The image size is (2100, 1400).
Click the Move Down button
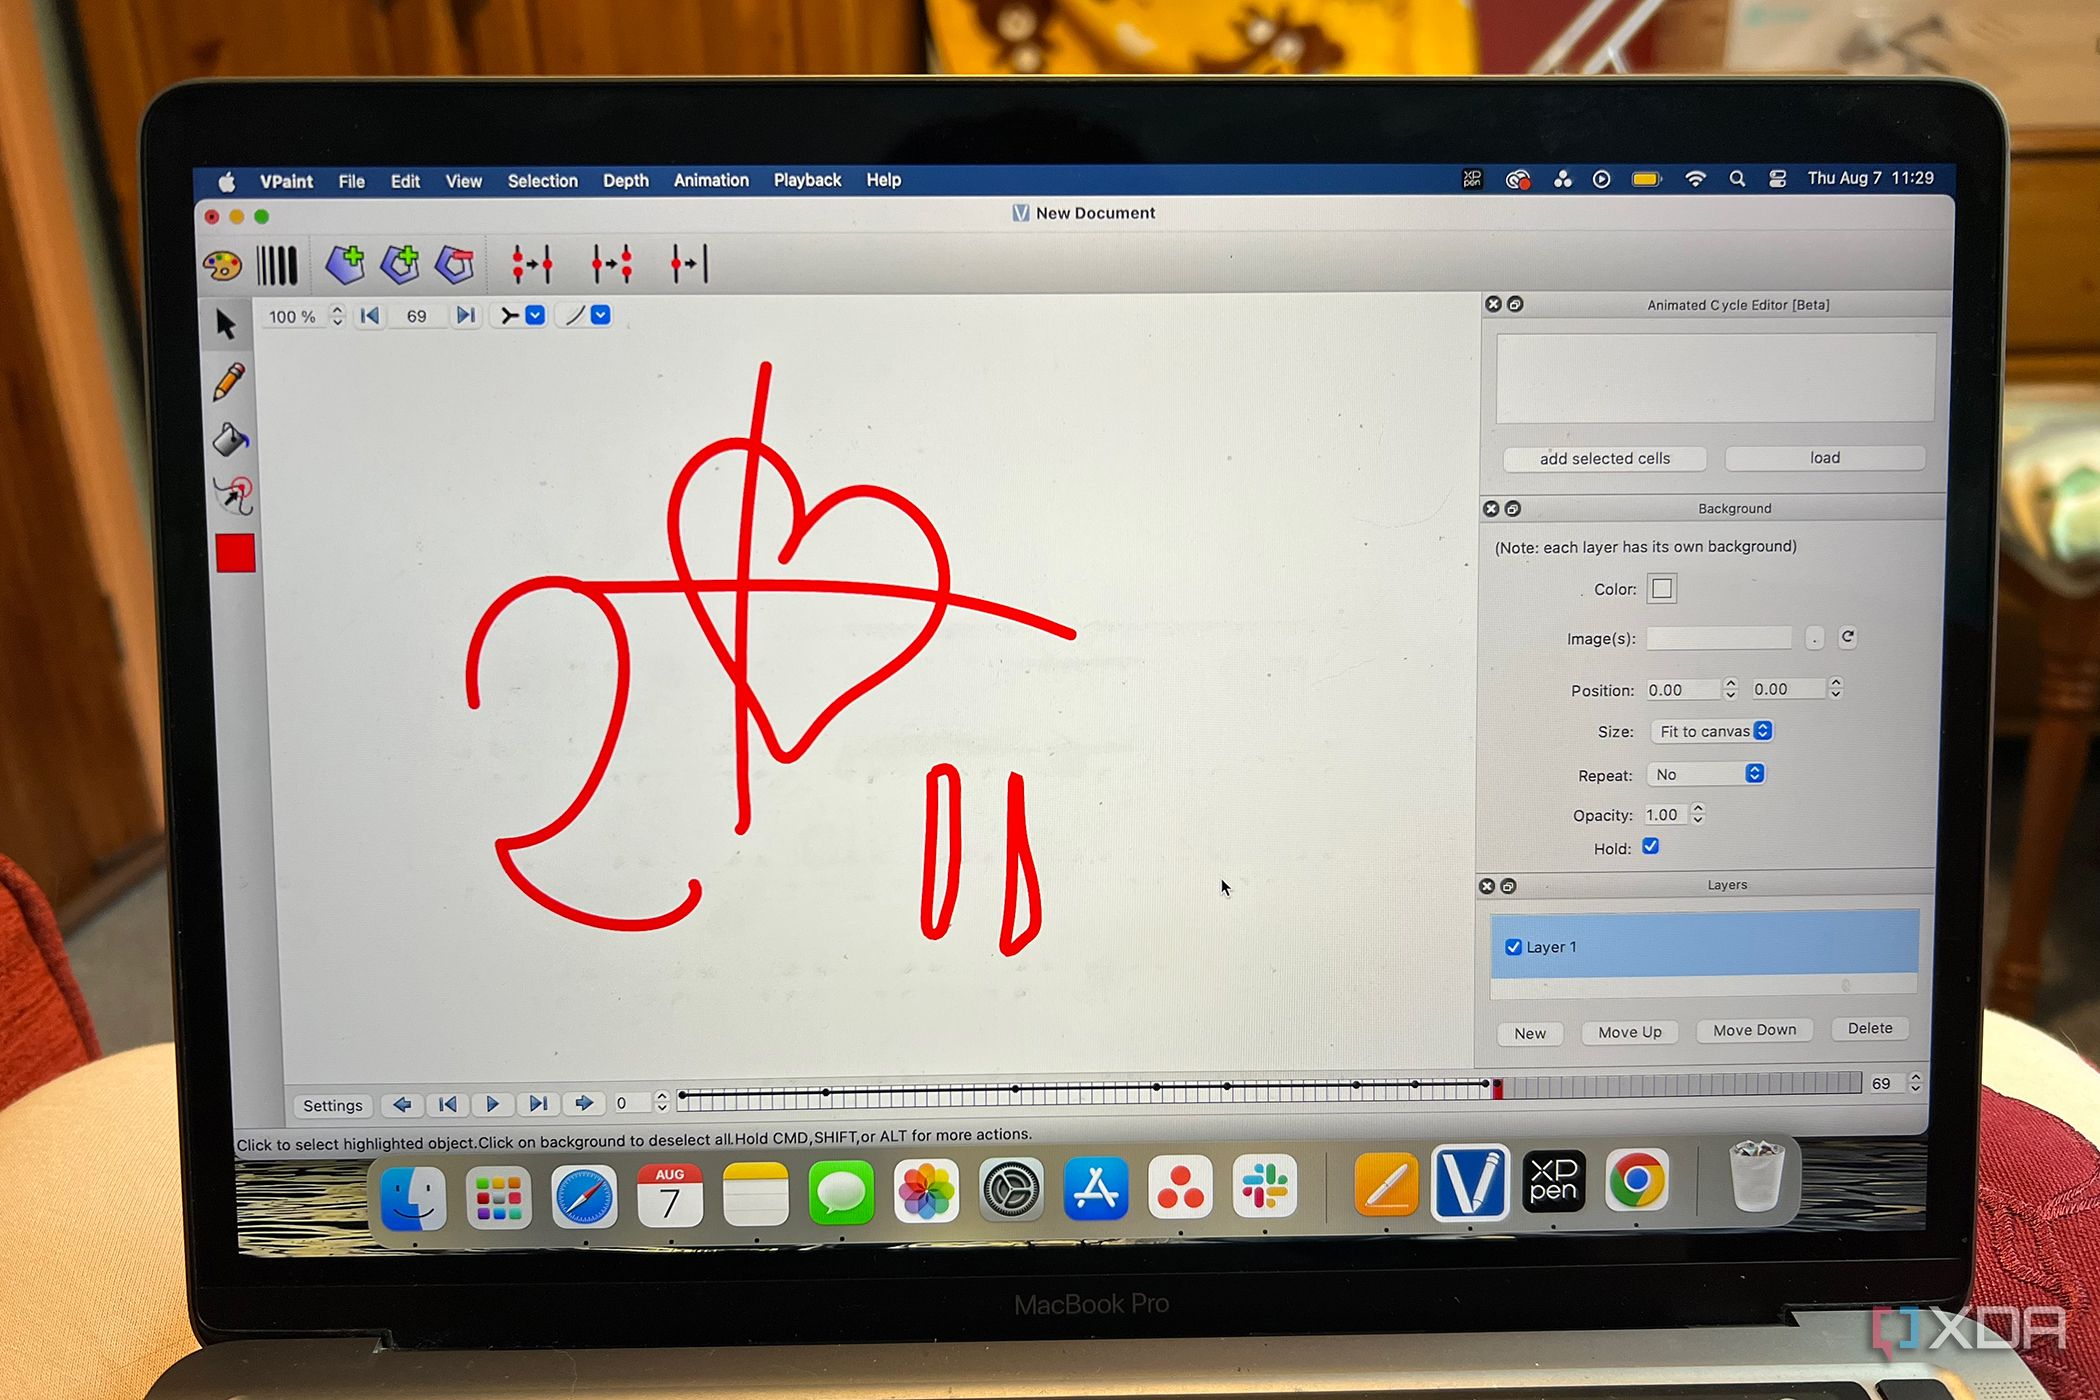click(1755, 1030)
